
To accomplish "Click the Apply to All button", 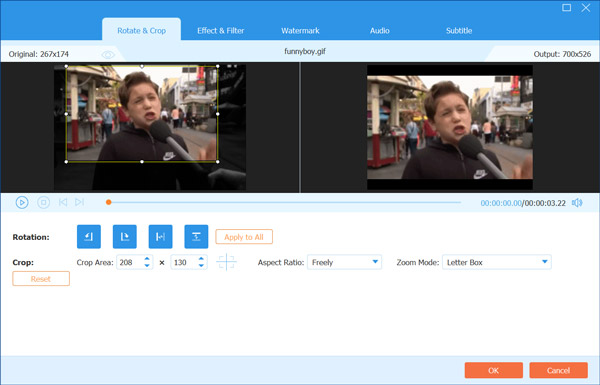I will 244,237.
